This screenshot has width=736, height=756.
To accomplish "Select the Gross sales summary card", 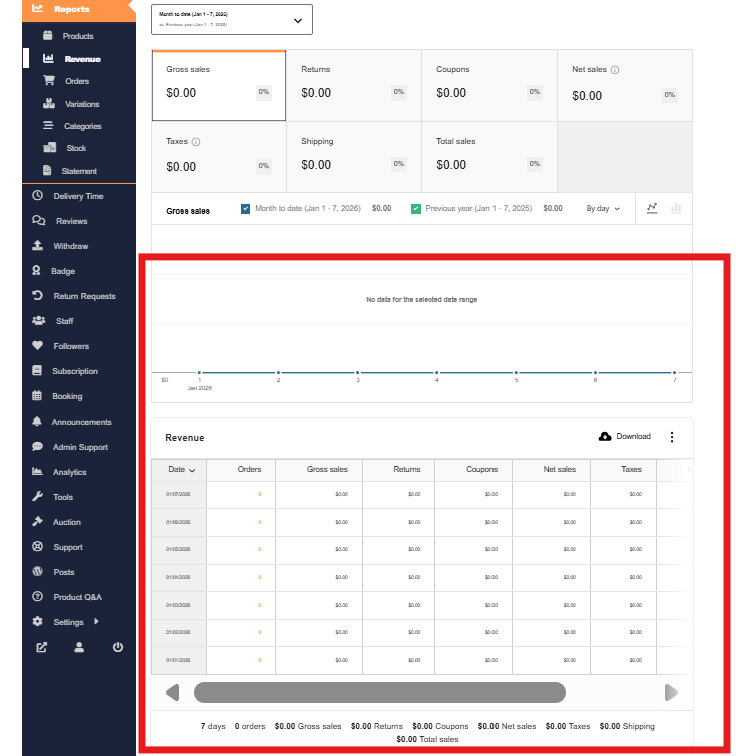I will (x=218, y=86).
